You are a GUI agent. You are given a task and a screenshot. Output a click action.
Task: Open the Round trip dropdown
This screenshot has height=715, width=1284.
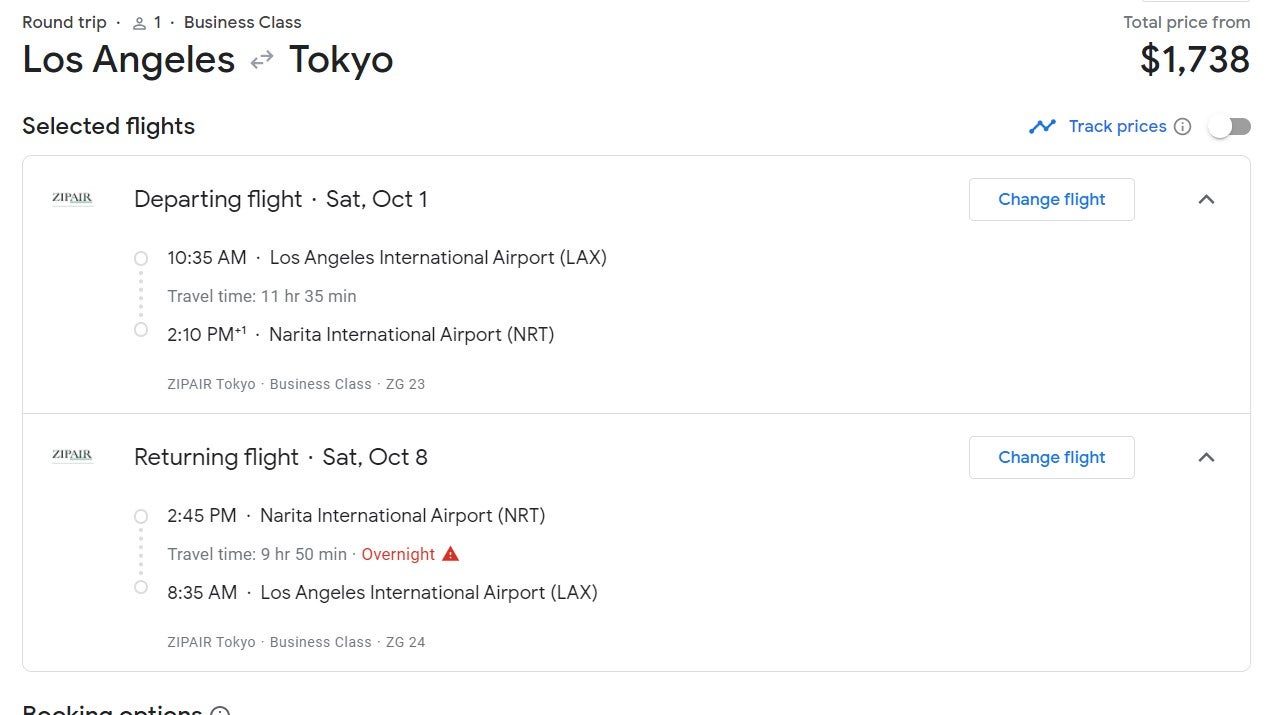[64, 21]
